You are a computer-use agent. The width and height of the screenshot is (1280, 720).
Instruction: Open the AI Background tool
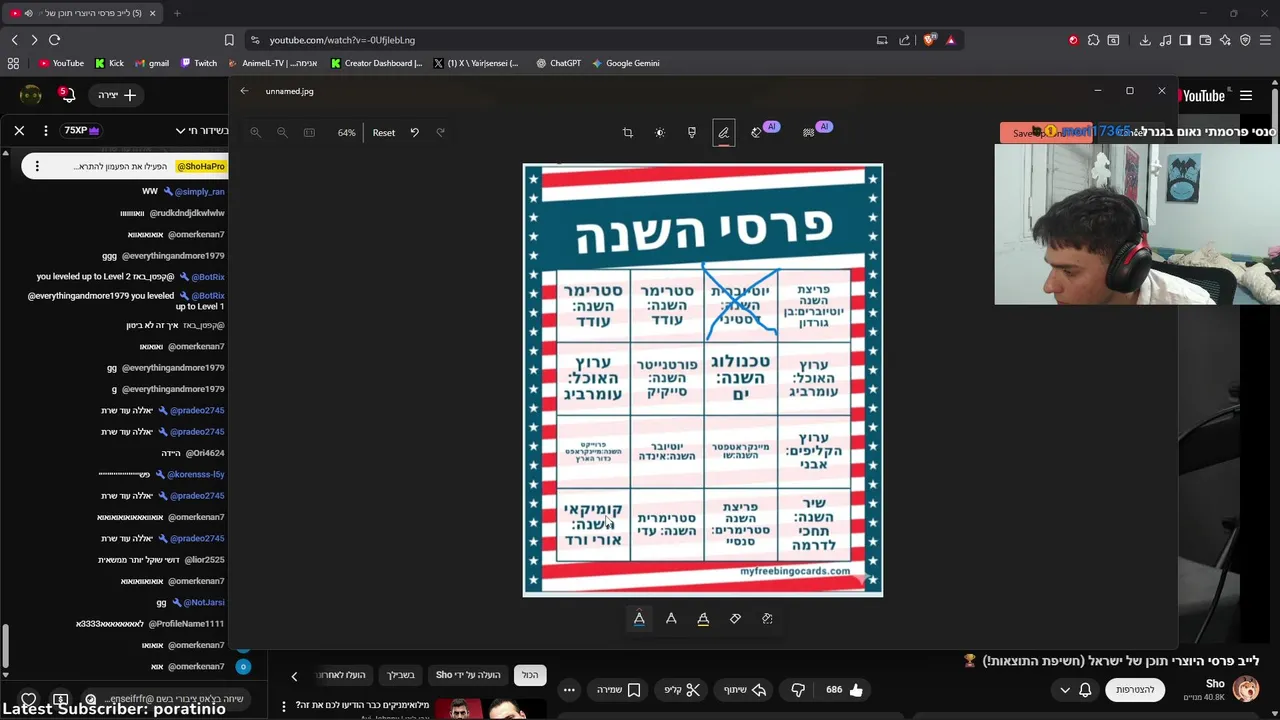(x=809, y=132)
